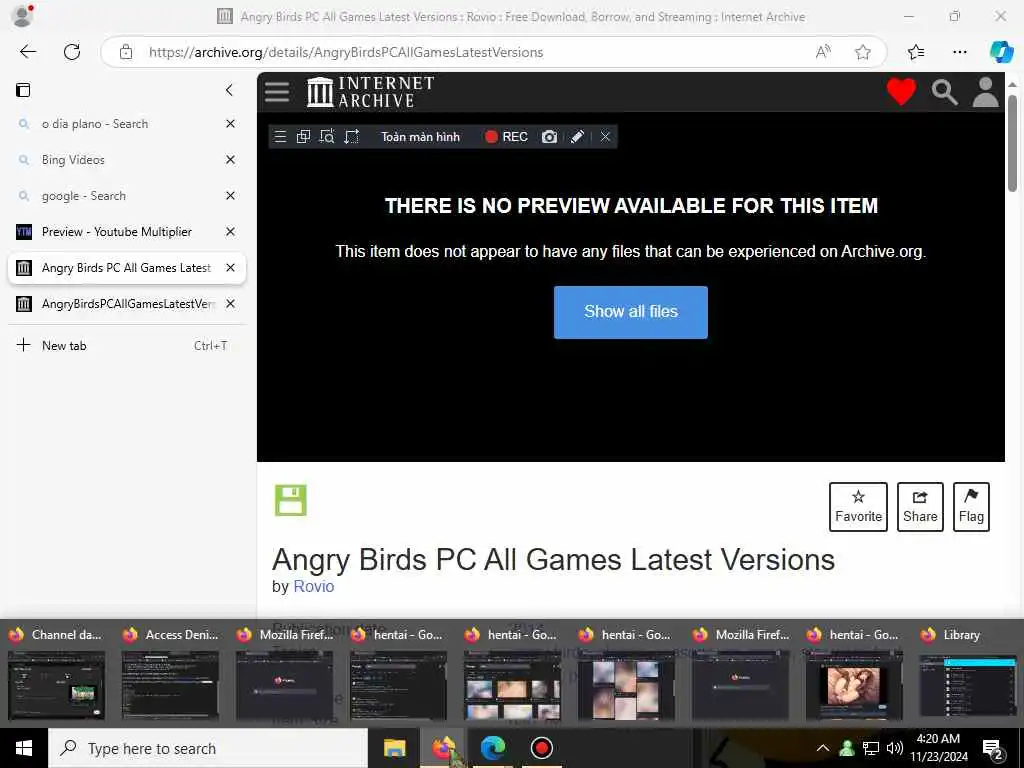1024x768 pixels.
Task: Open Library Firefox window thumbnail
Action: (969, 673)
